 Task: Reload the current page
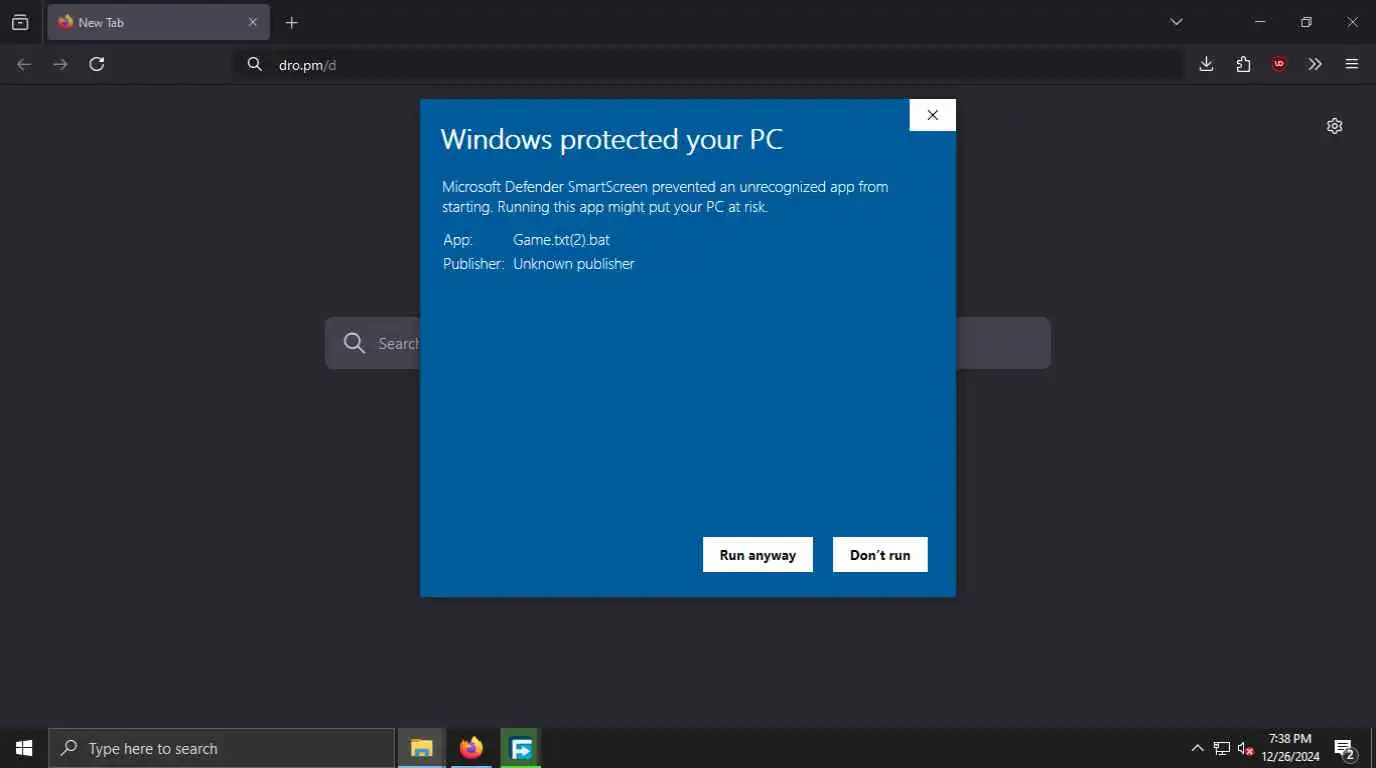[97, 64]
